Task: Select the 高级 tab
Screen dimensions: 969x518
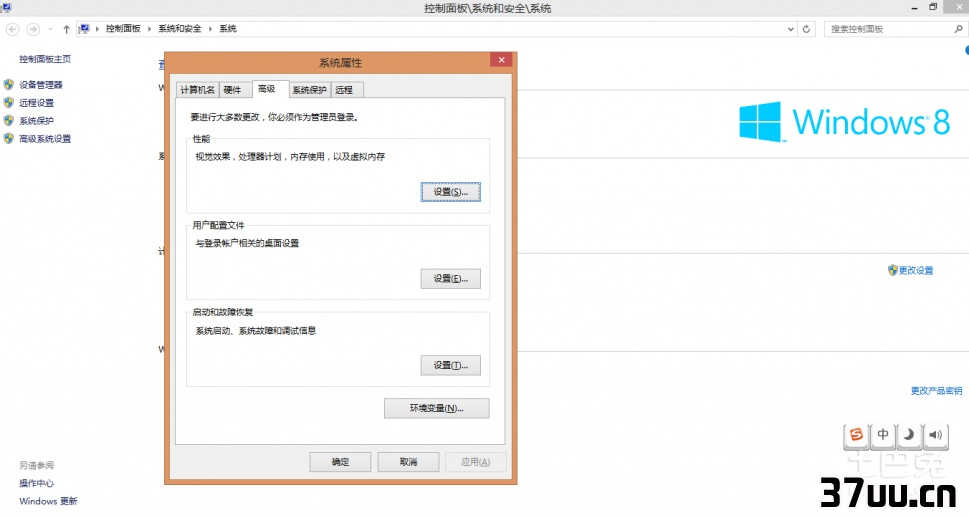Action: click(270, 89)
